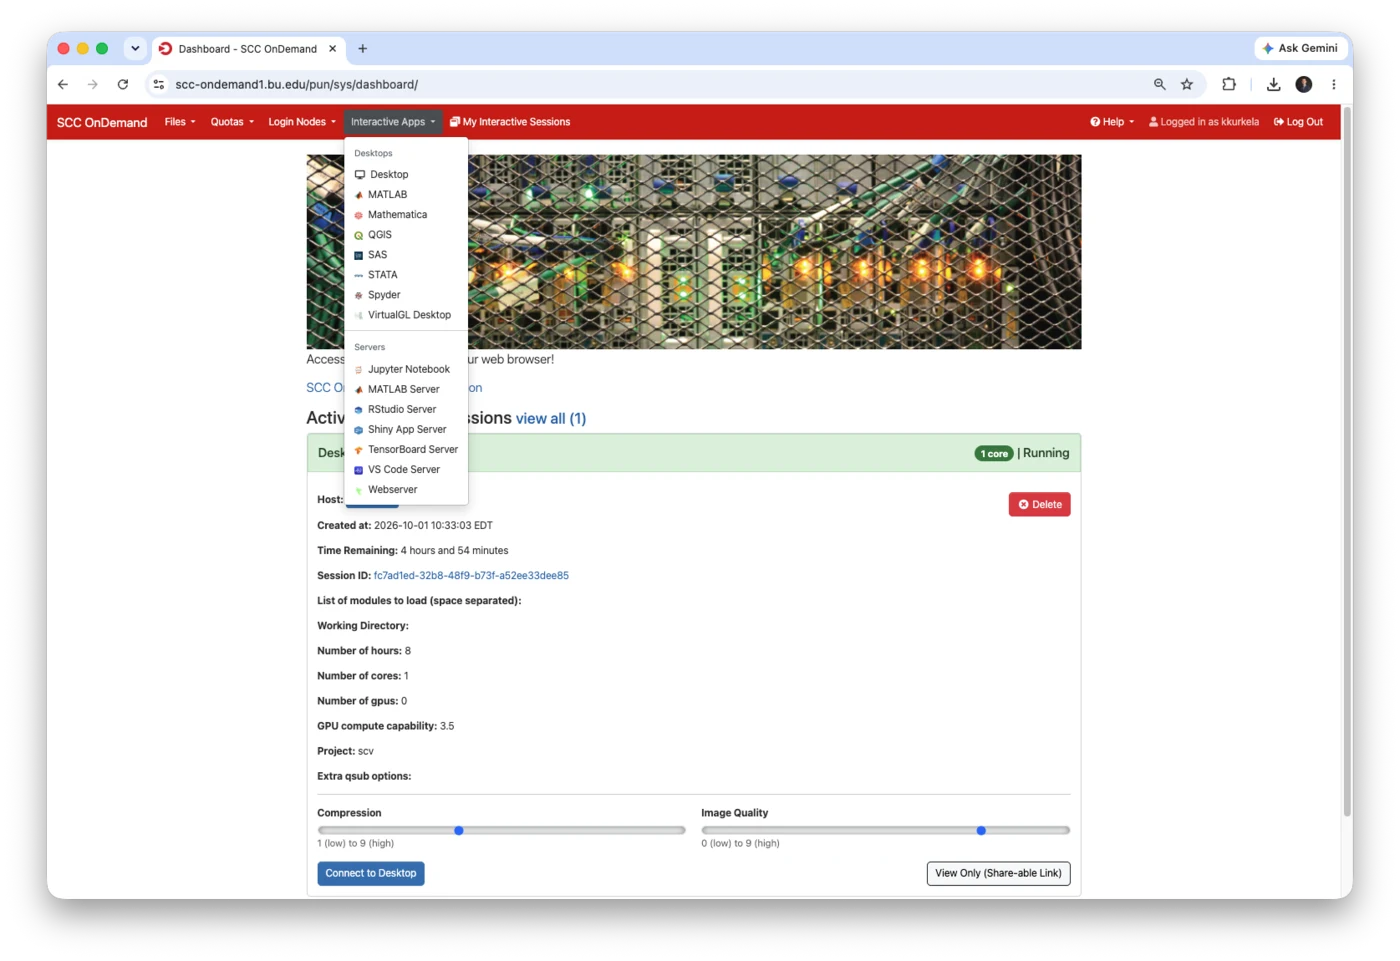Open My Interactive Sessions page
The image size is (1400, 961).
click(510, 122)
